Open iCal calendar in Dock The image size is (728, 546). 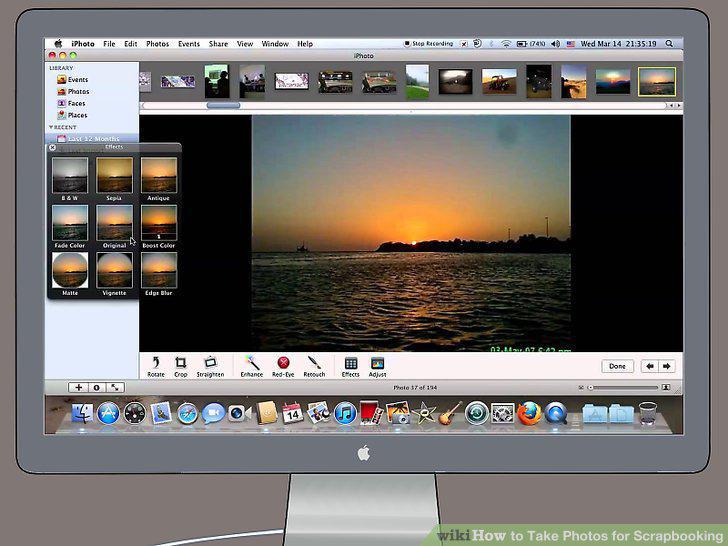coord(292,413)
